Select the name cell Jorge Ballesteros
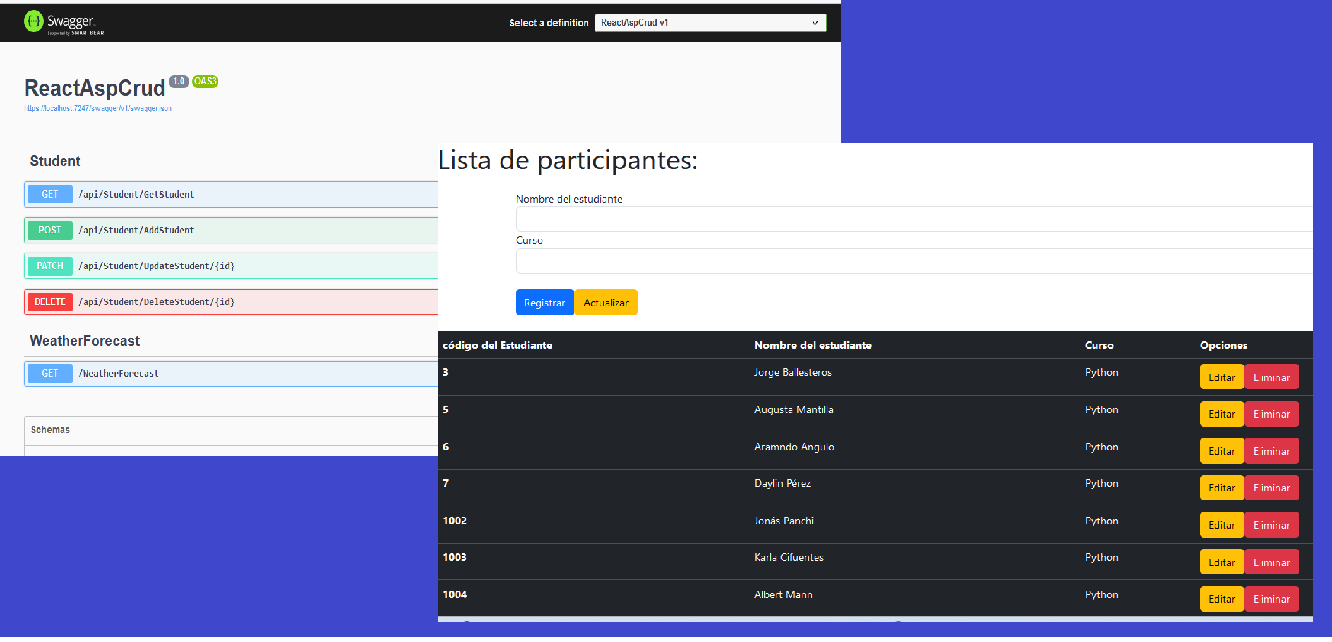This screenshot has height=642, width=1332. pos(793,372)
